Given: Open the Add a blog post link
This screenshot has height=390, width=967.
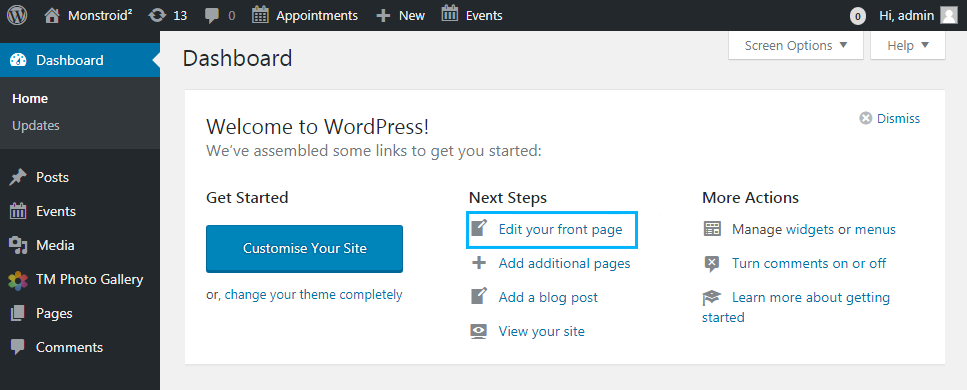Looking at the screenshot, I should 548,297.
